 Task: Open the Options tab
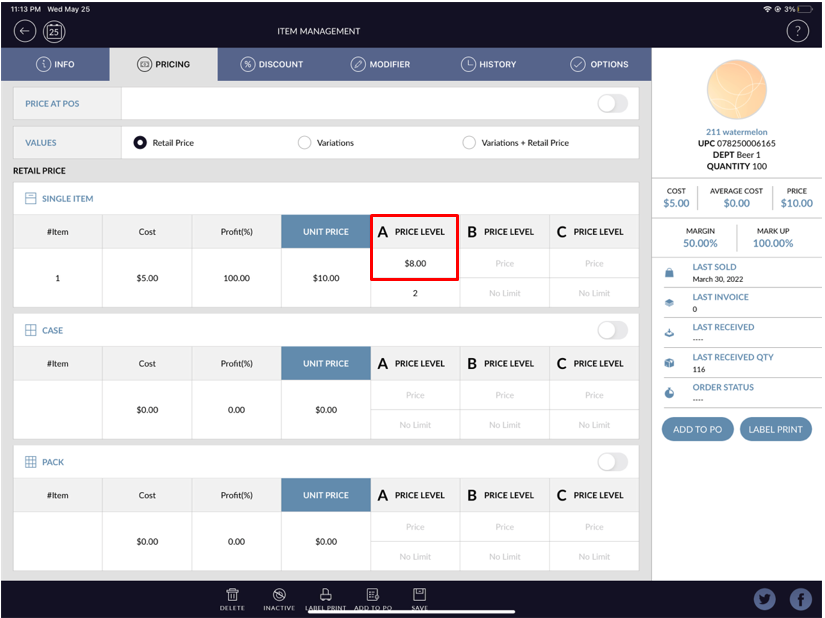tap(599, 64)
